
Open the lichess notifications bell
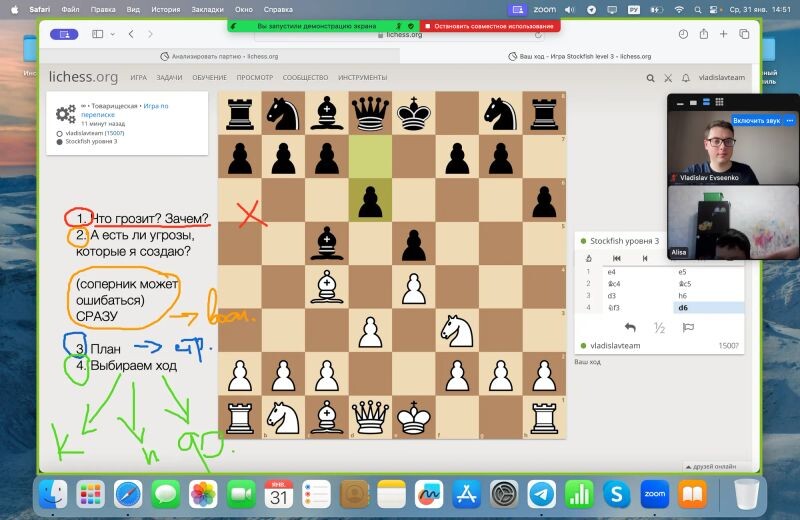(x=685, y=77)
